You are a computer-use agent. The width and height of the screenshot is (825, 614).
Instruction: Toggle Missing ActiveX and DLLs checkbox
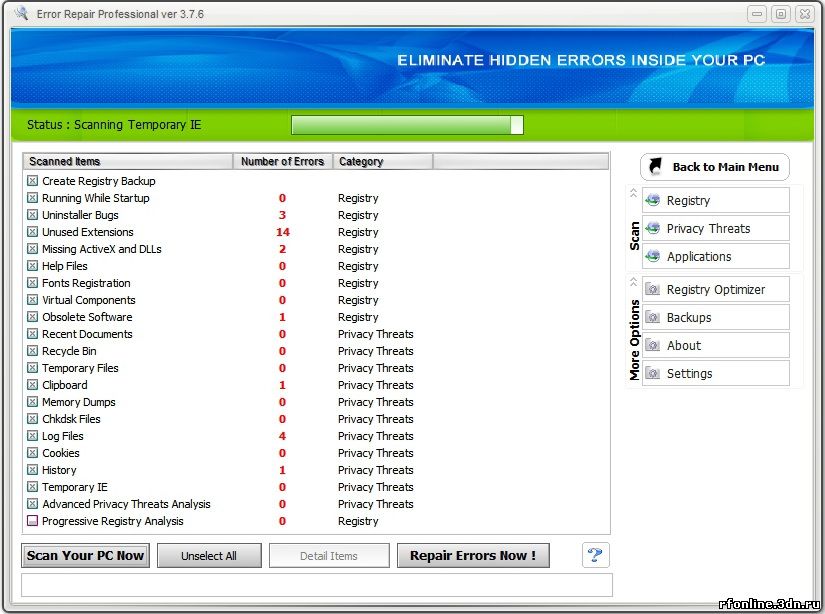(33, 249)
